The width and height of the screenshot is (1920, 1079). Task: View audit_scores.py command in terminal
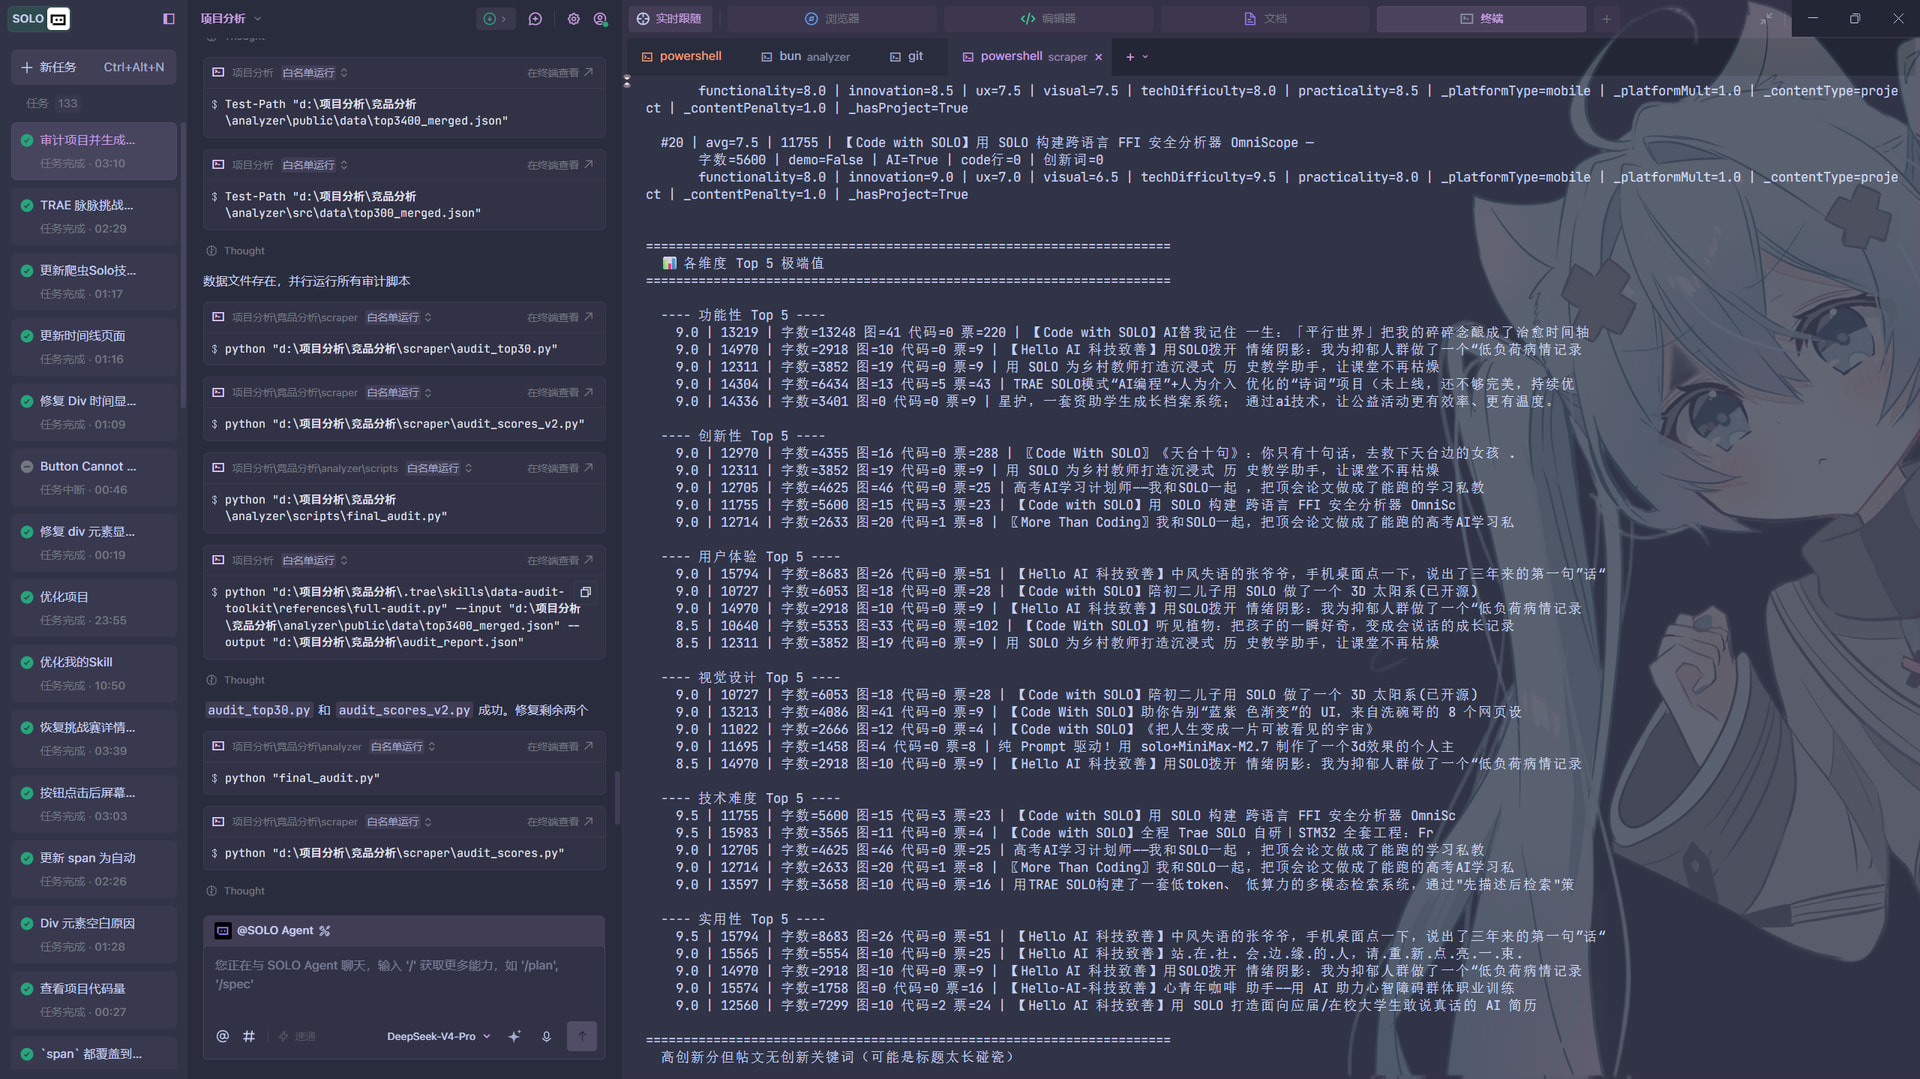[560, 821]
